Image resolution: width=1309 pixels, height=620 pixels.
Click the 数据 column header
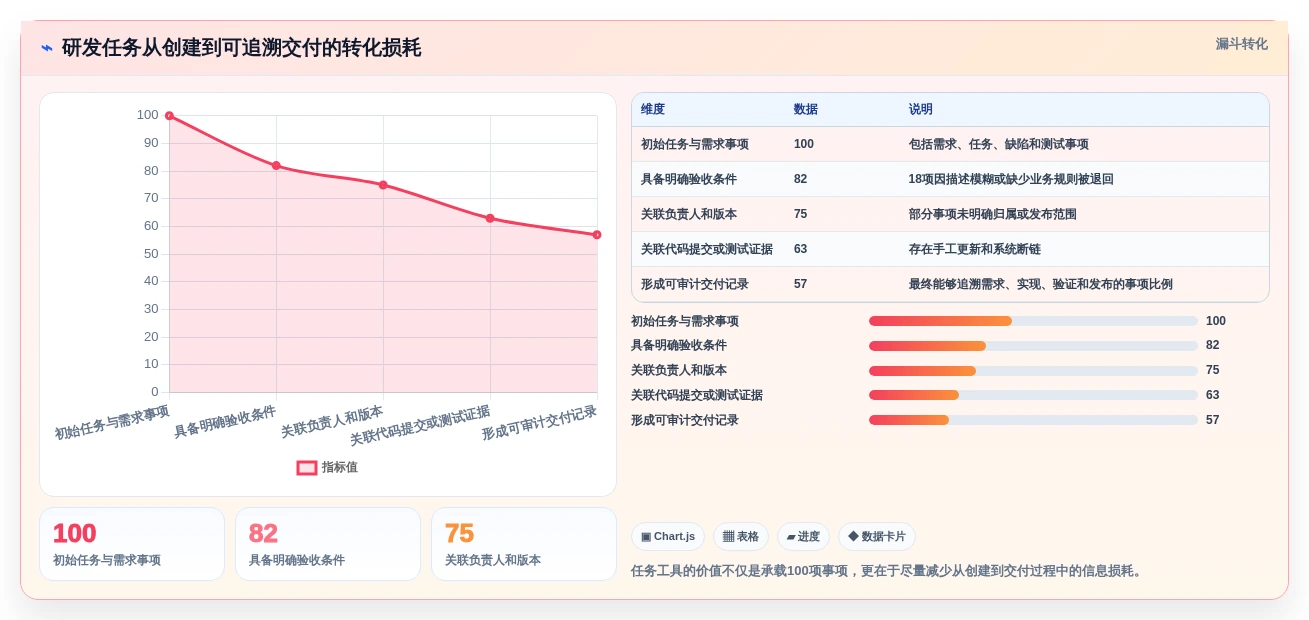coord(806,110)
